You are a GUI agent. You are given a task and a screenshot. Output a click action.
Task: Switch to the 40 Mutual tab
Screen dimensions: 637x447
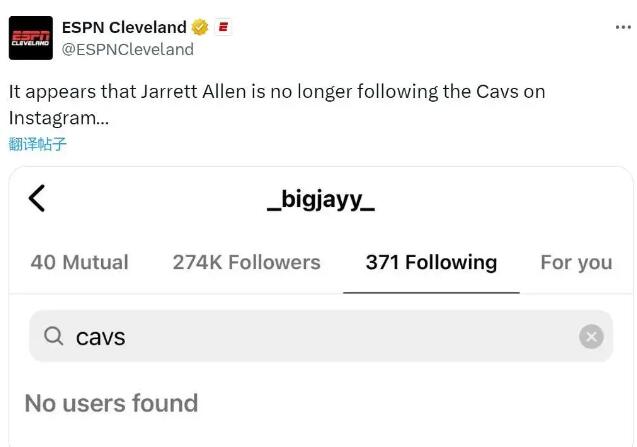[79, 262]
